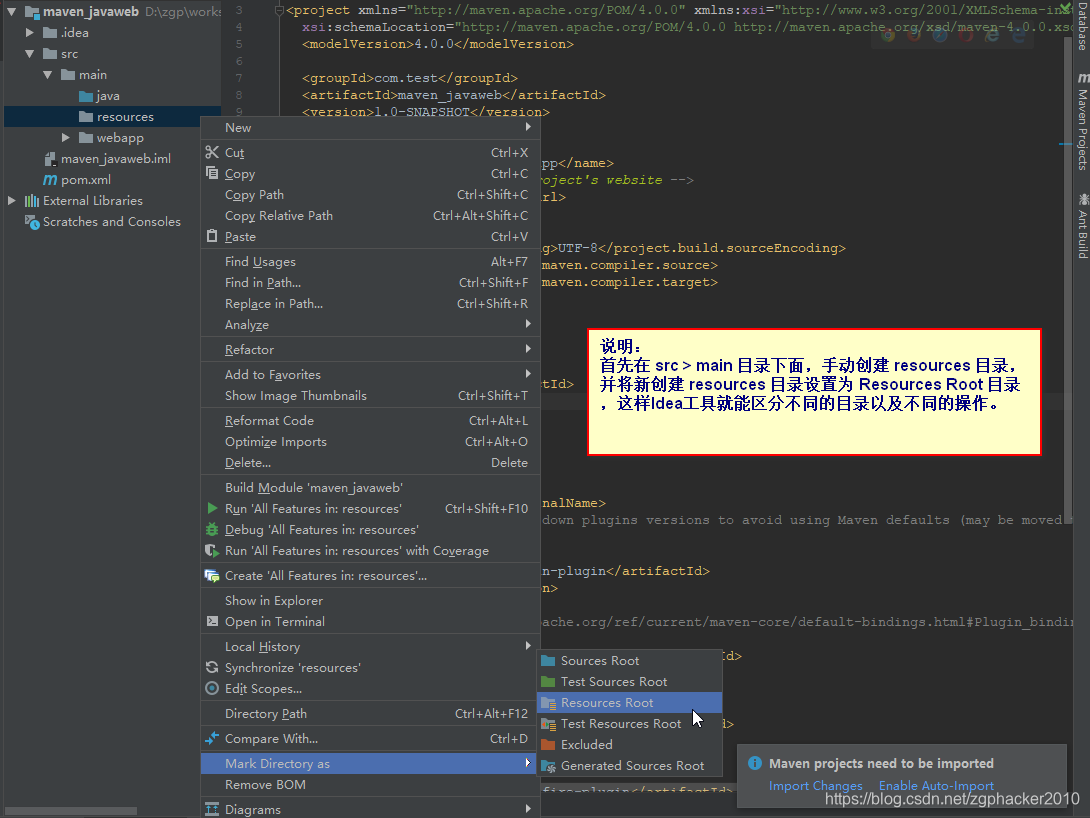Click the Synchronize refresh icon
Viewport: 1090px width, 818px height.
pyautogui.click(x=212, y=667)
